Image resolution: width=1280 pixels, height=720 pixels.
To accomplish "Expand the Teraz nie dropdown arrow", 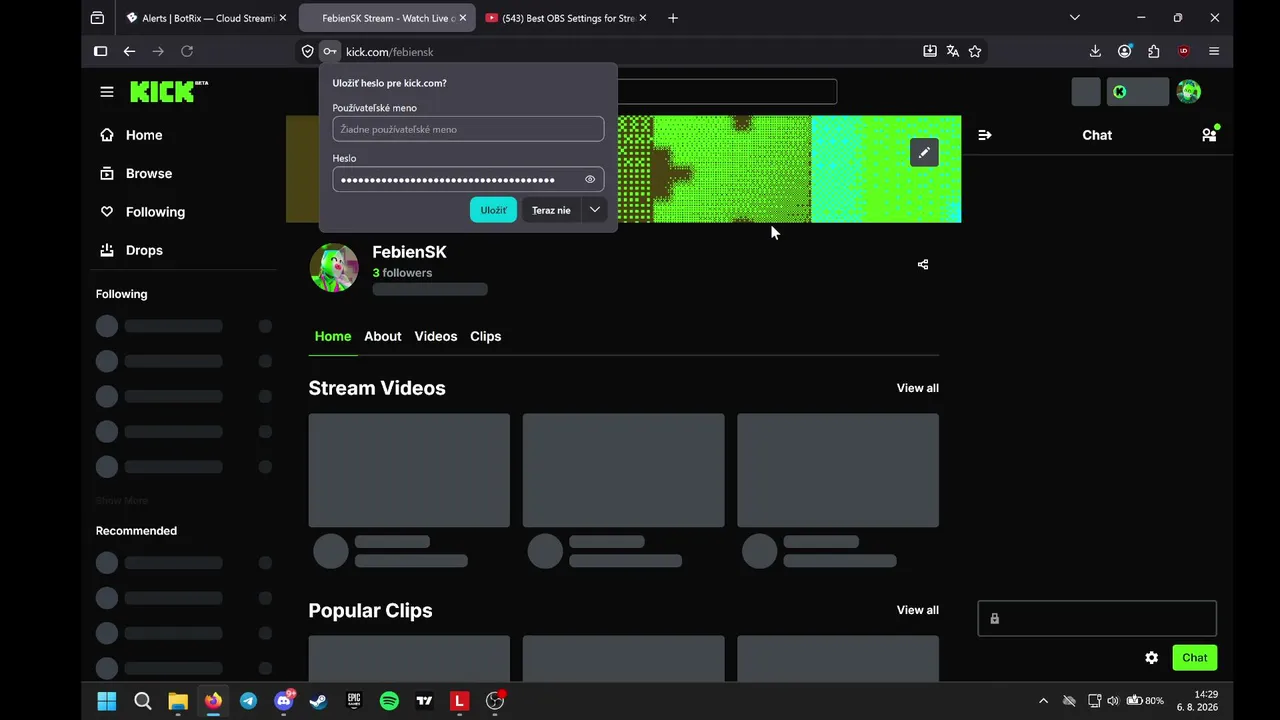I will pos(594,210).
